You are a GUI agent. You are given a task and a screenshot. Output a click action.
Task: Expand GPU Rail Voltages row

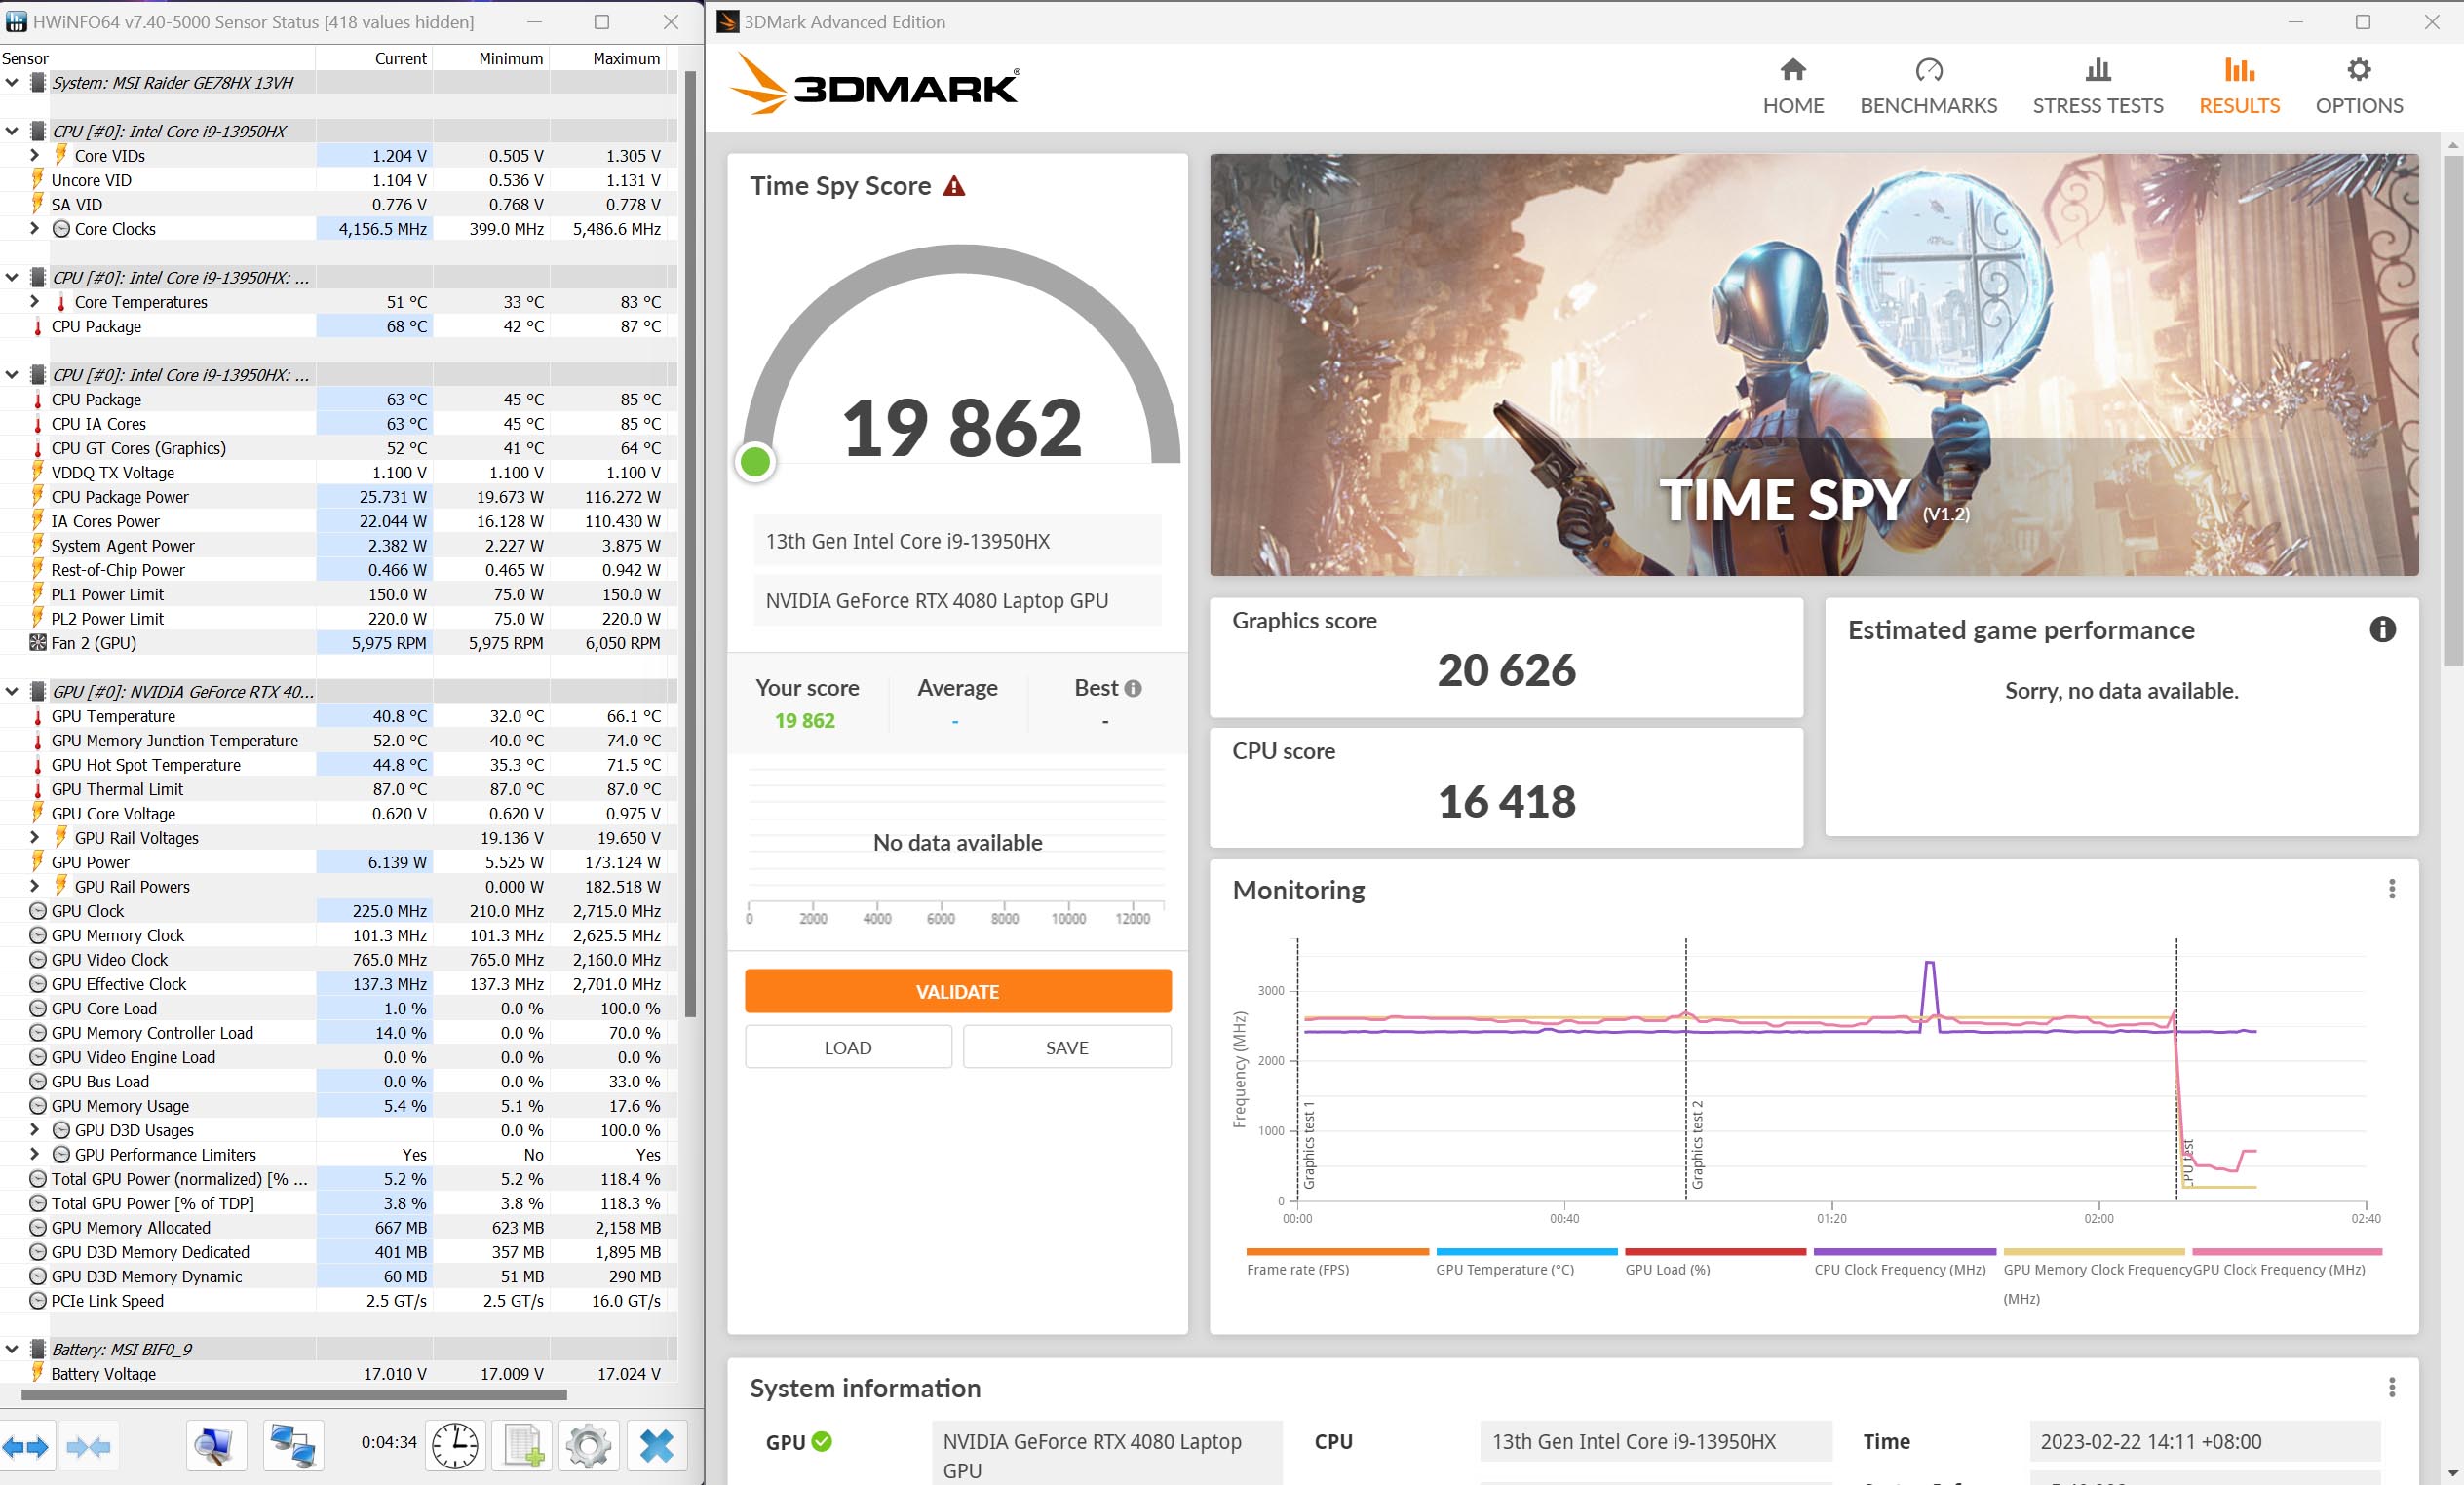pos(35,838)
